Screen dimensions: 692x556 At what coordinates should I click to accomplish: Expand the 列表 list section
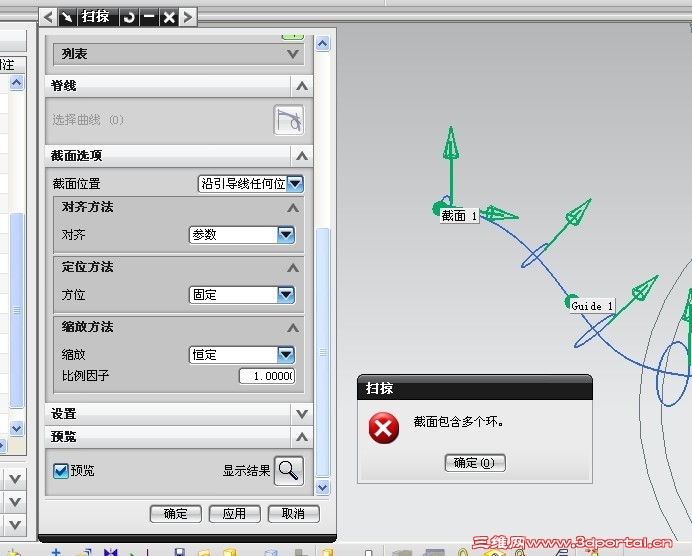pos(293,54)
